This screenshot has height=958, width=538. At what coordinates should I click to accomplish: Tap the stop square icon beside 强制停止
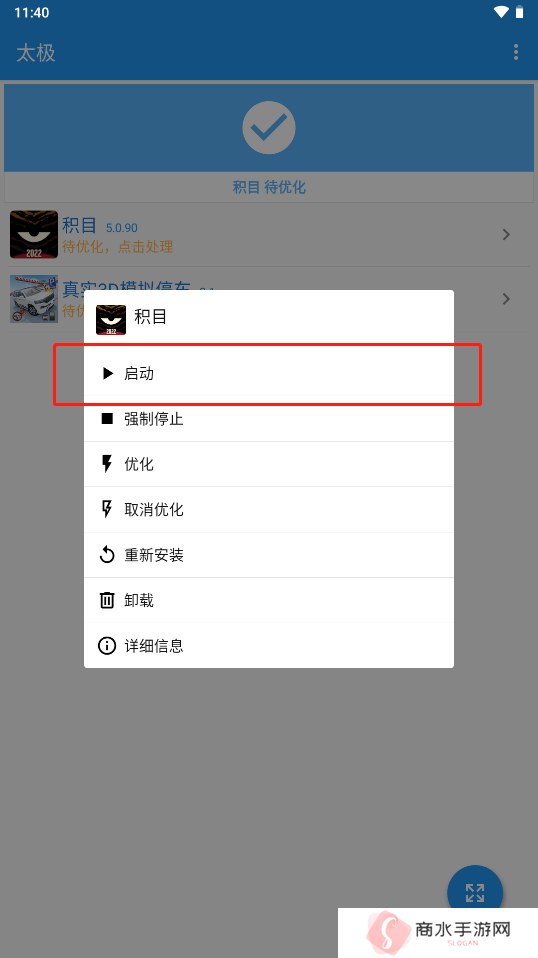coord(107,419)
